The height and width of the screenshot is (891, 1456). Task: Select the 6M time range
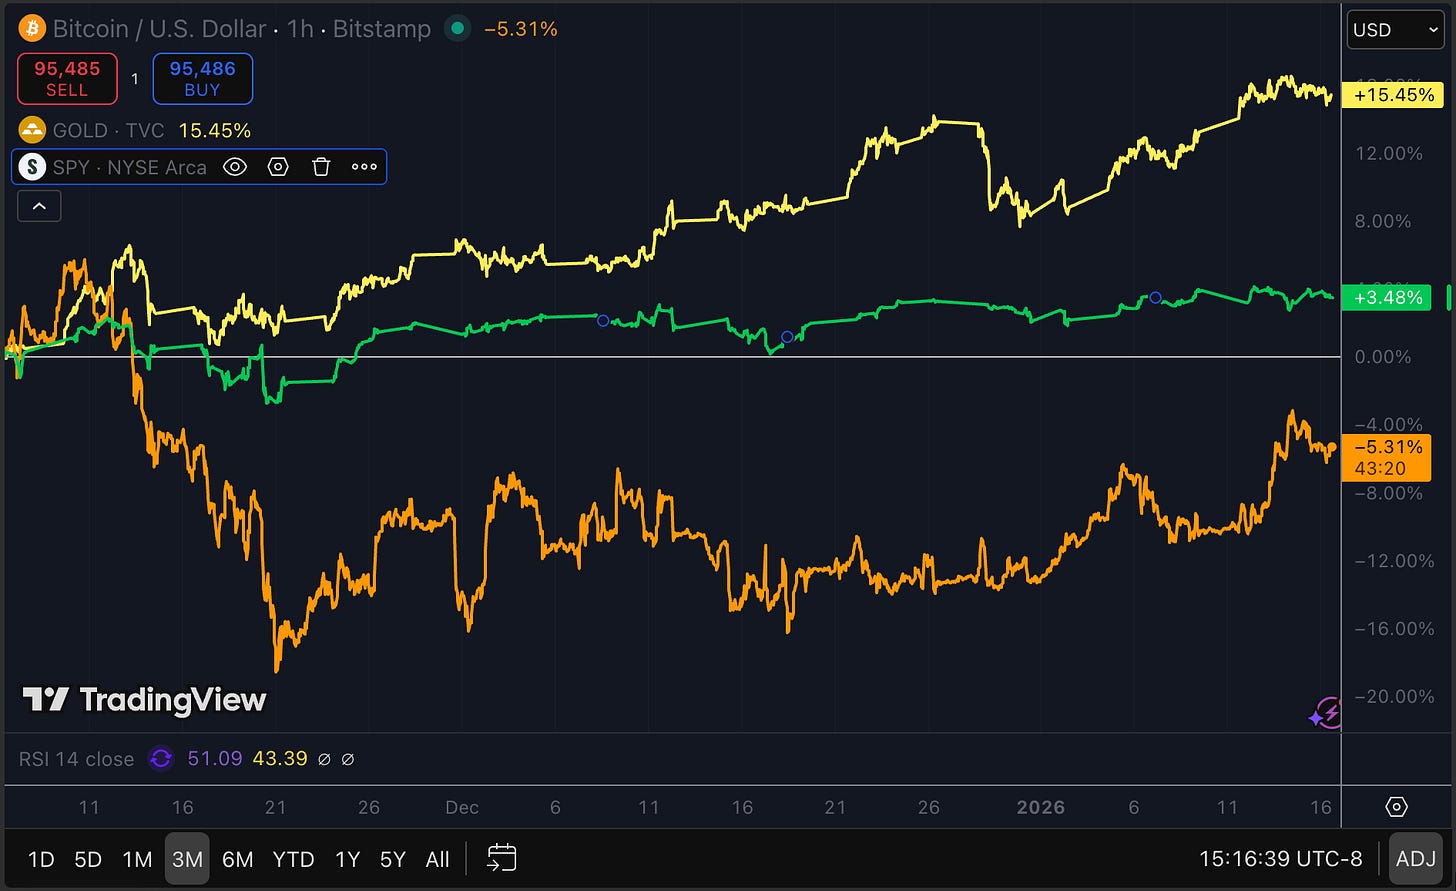(x=237, y=860)
